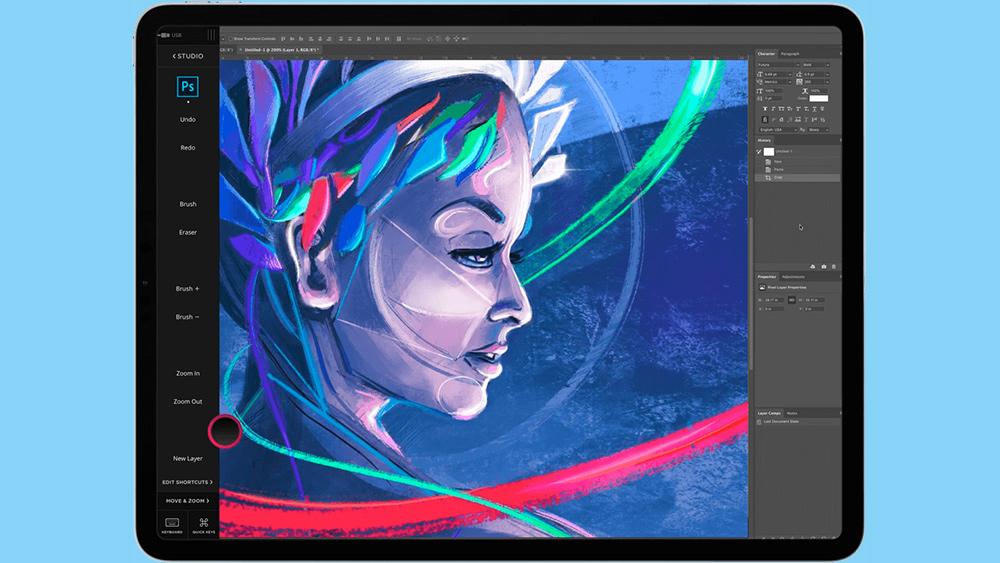Create new document from current state icon
This screenshot has width=1000, height=563.
[812, 267]
